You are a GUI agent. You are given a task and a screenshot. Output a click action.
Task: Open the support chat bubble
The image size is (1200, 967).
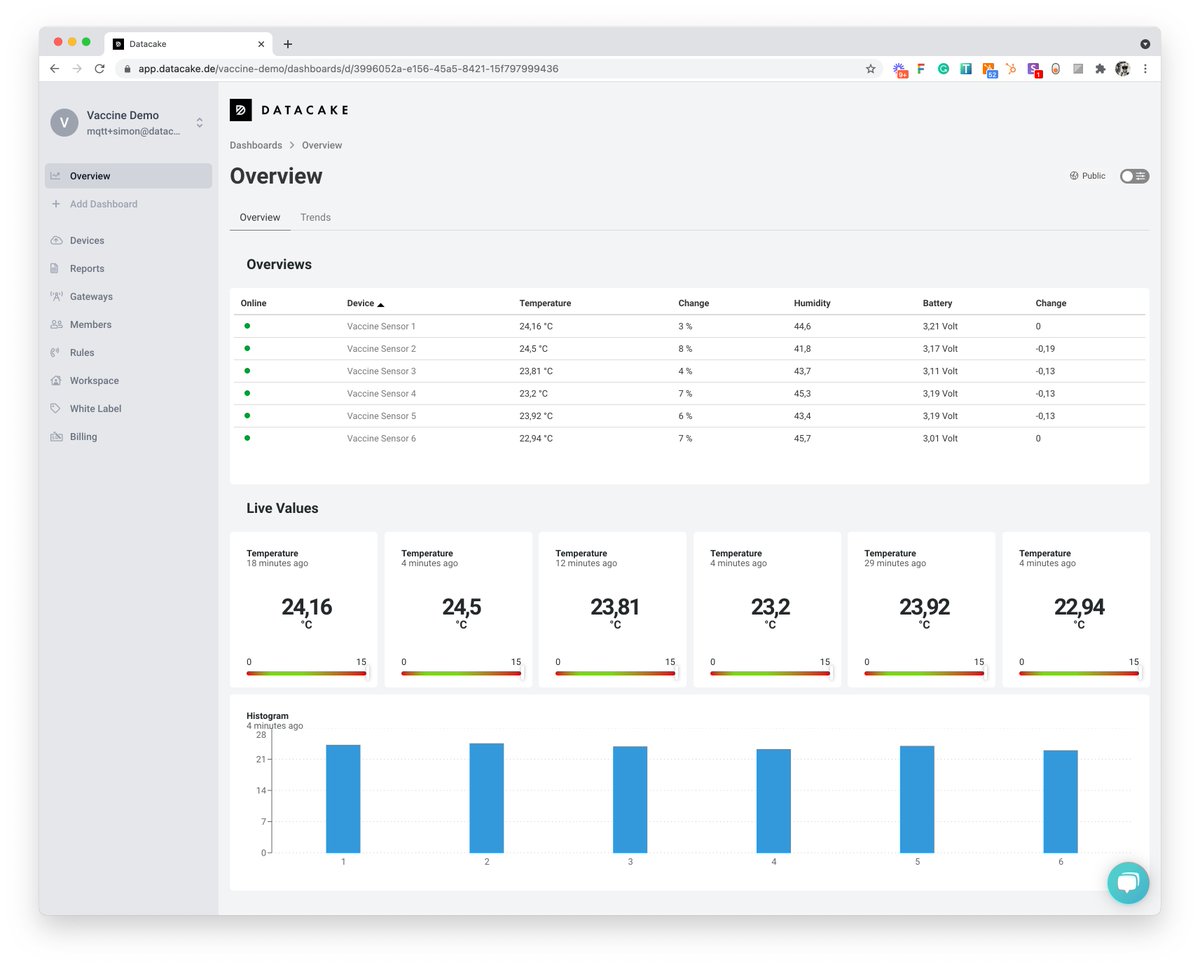click(x=1128, y=883)
